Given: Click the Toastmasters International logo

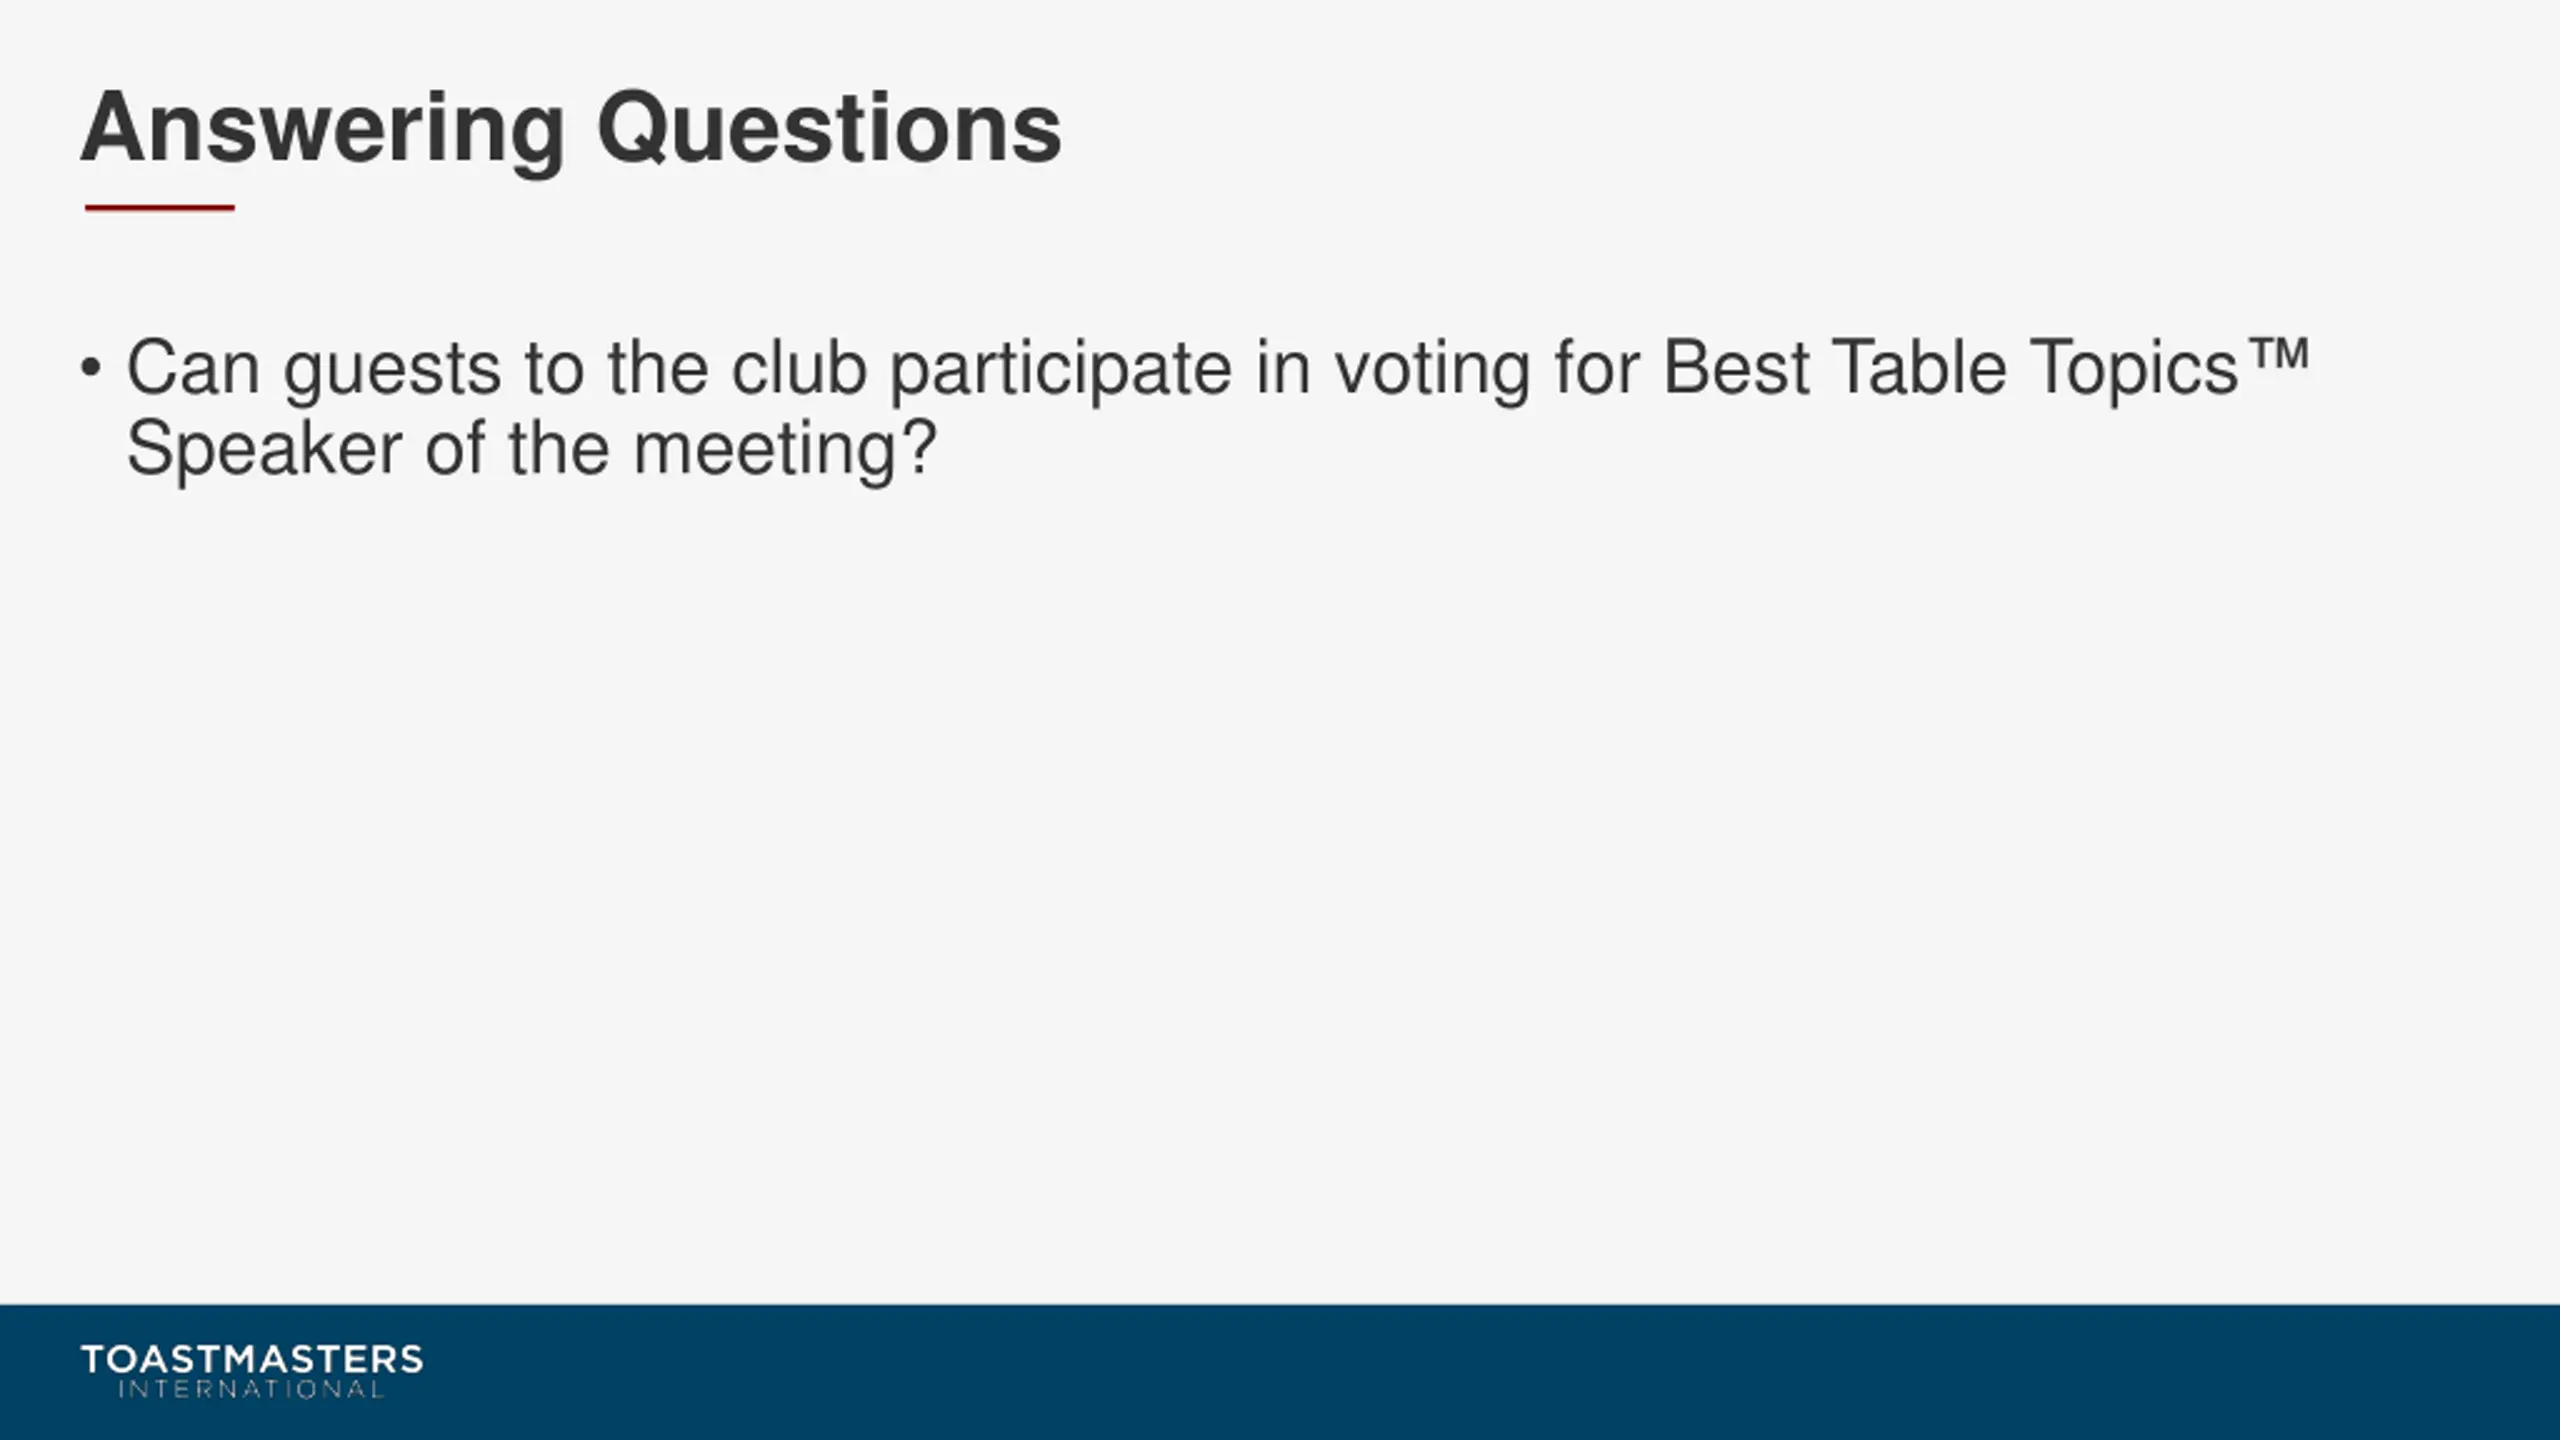Looking at the screenshot, I should coord(252,1371).
